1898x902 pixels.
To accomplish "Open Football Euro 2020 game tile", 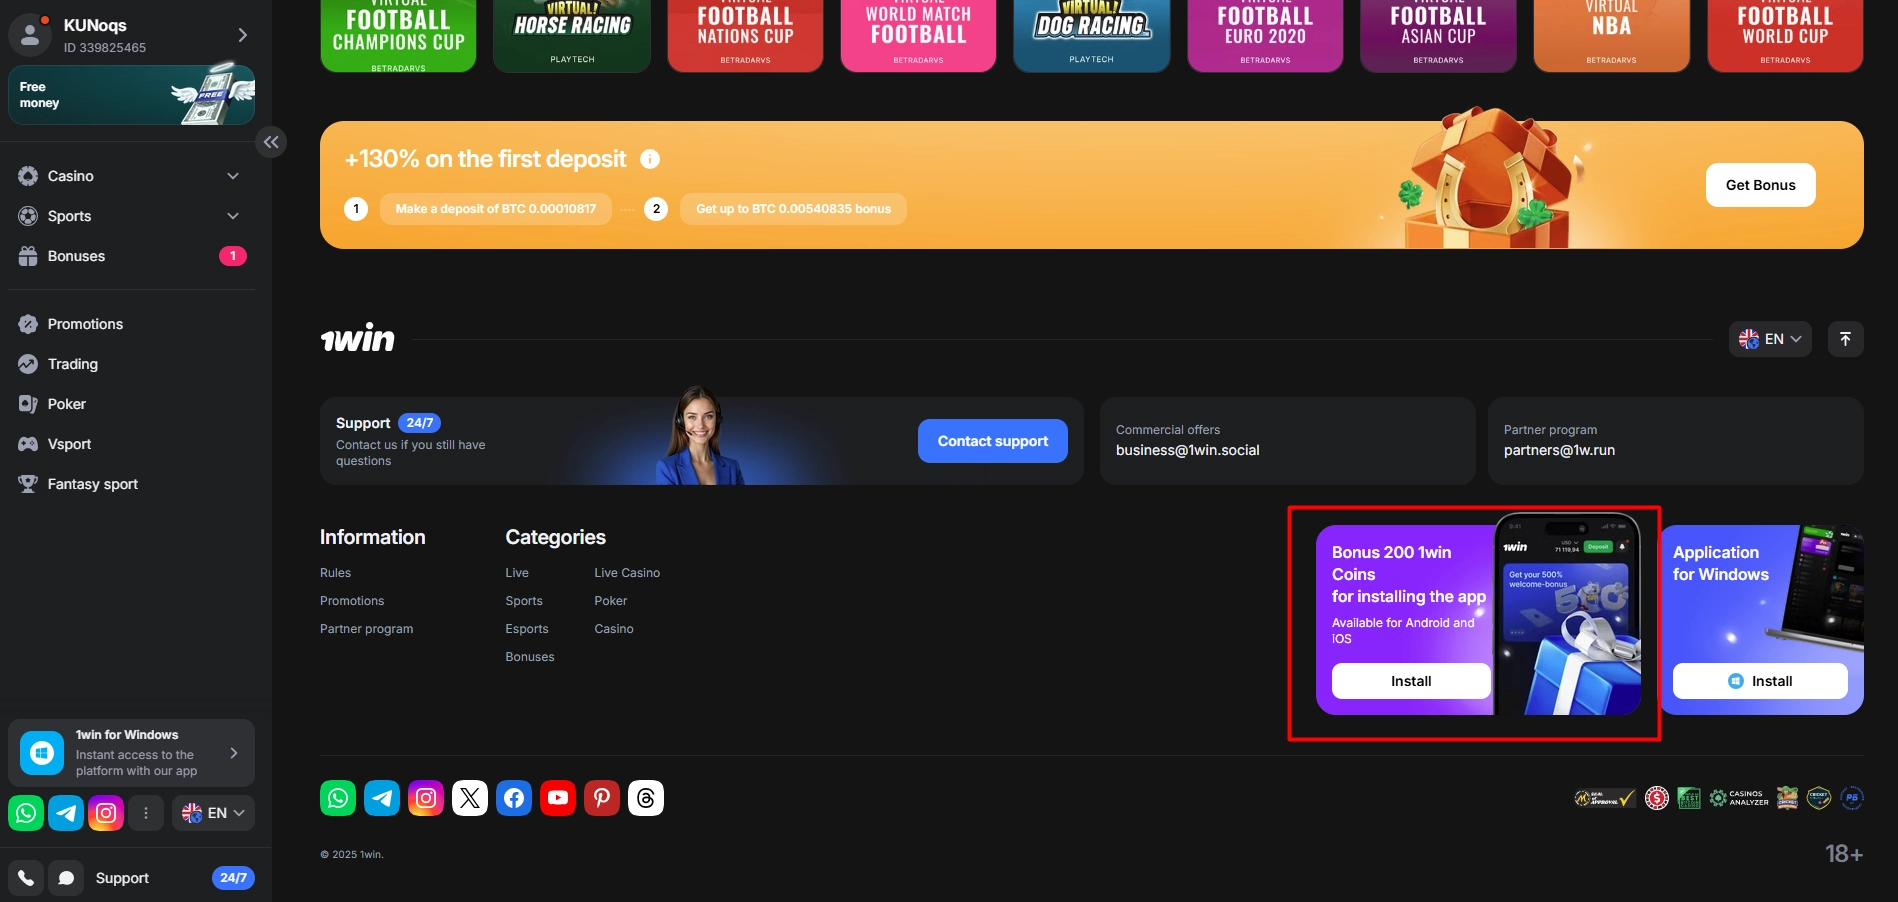I will [x=1265, y=36].
